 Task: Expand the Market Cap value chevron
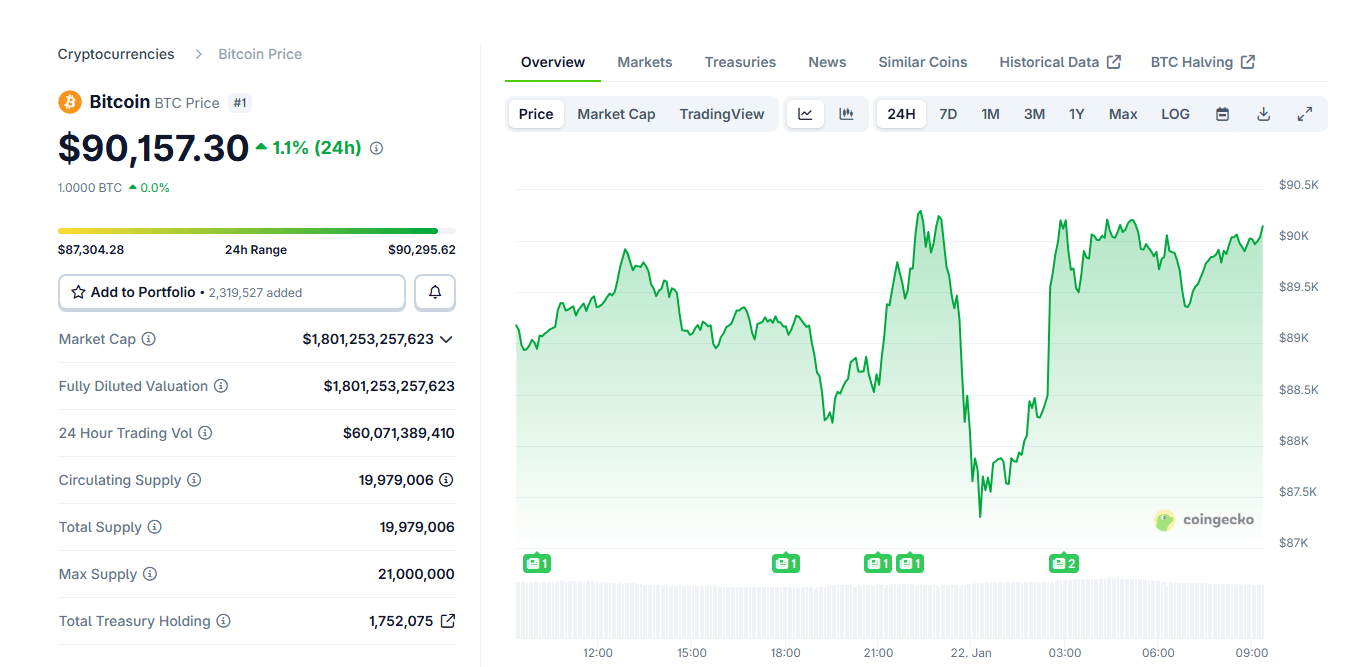(446, 340)
